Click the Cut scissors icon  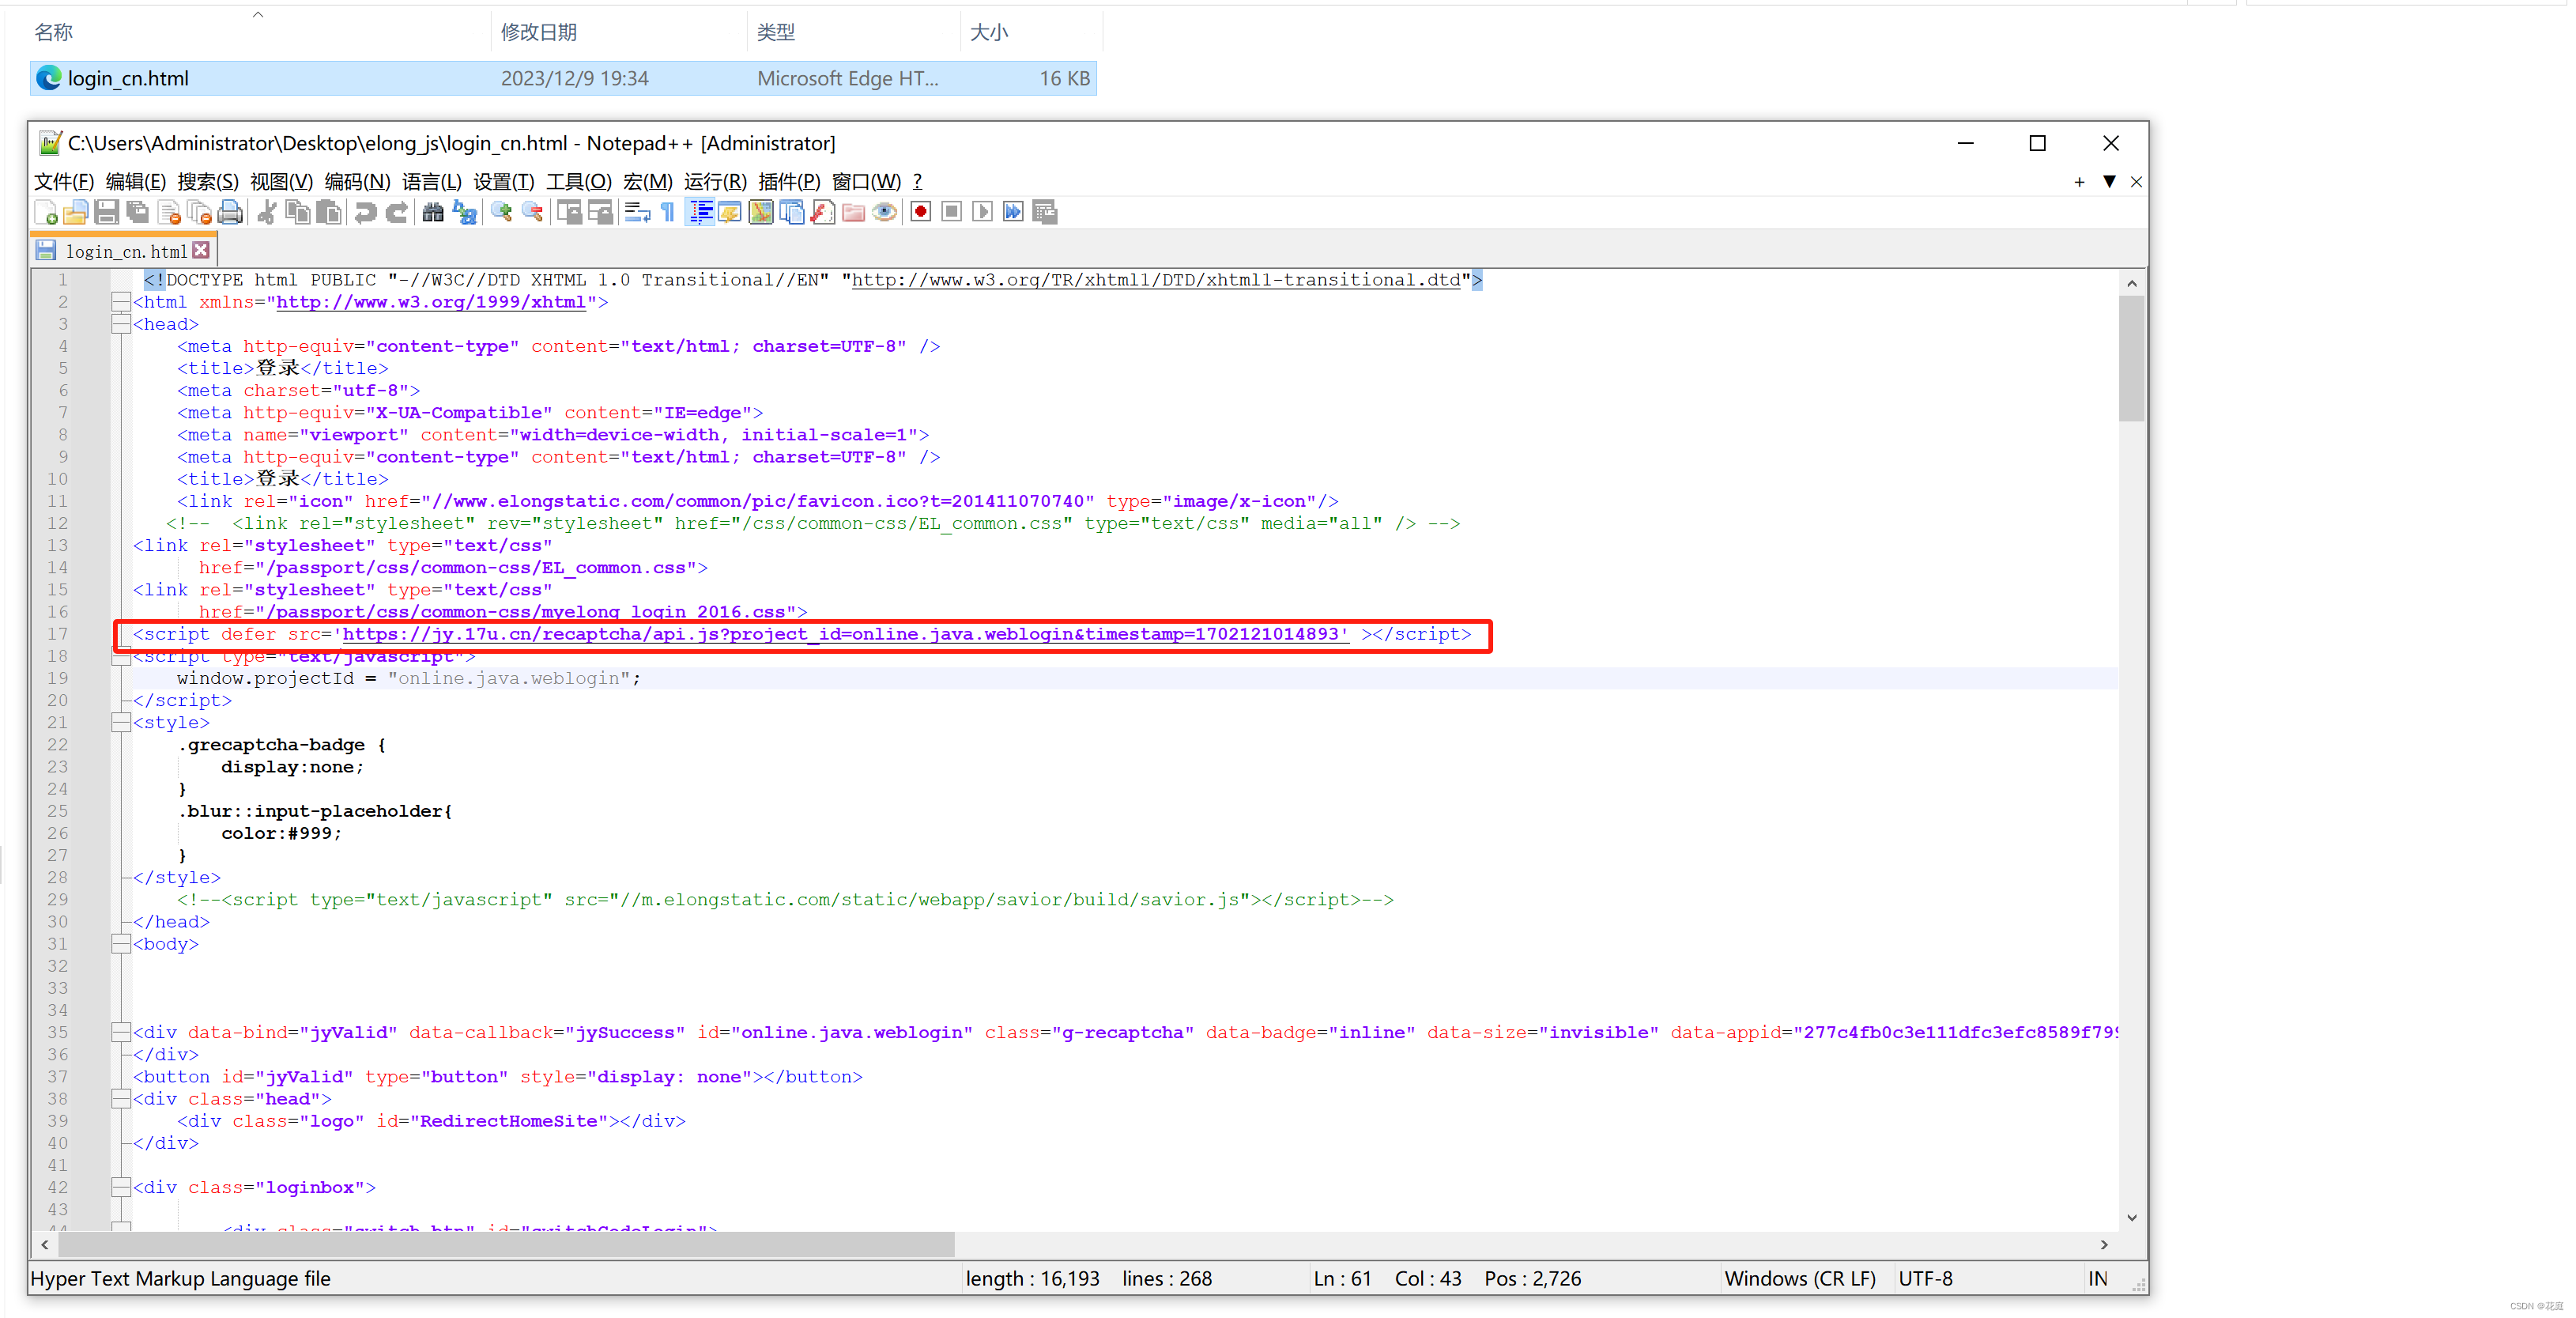tap(267, 212)
